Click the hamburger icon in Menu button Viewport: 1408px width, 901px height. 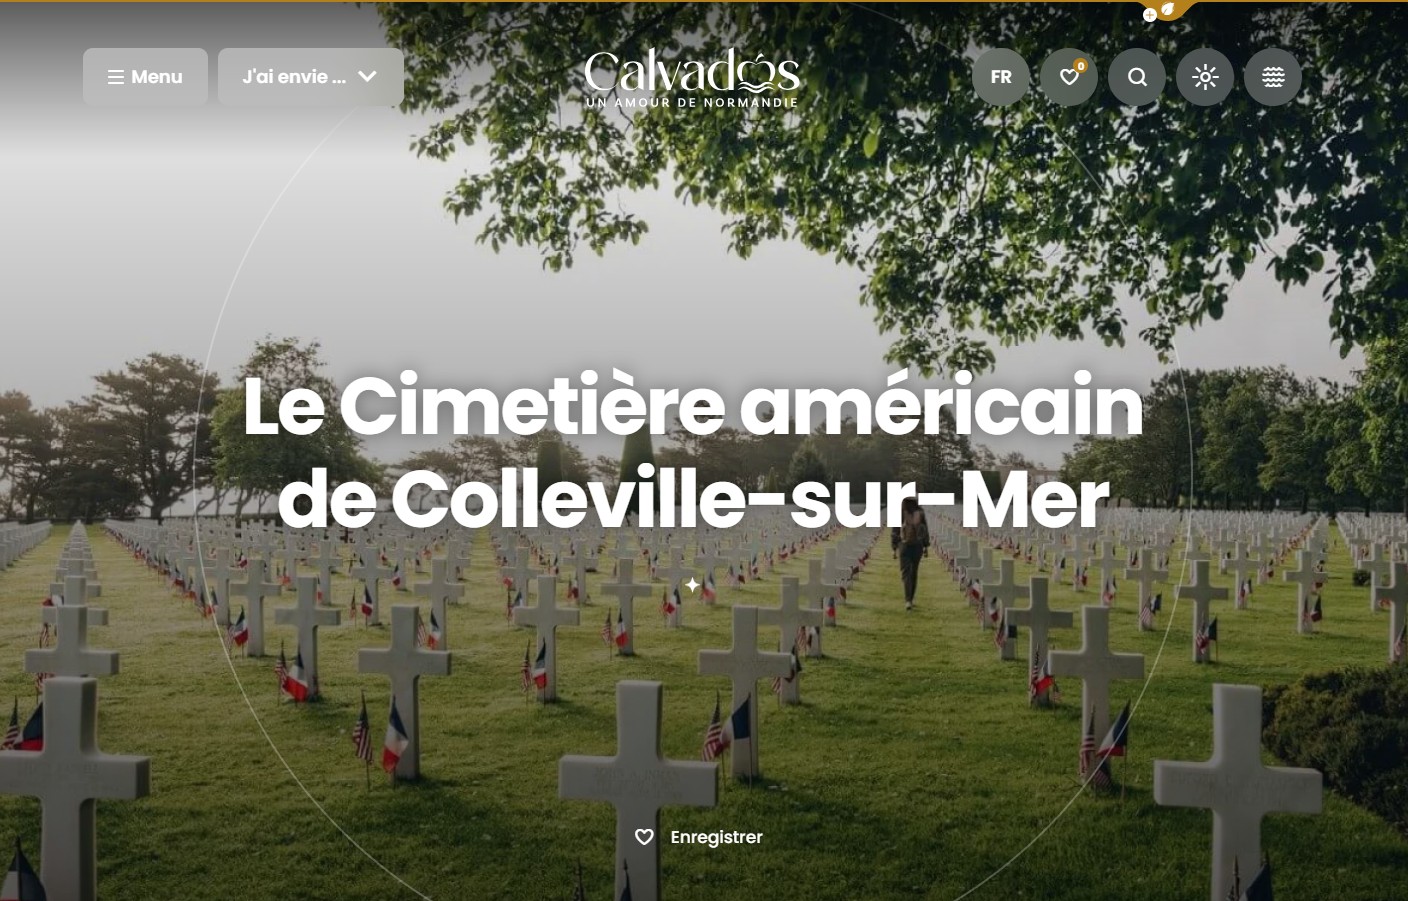point(116,77)
